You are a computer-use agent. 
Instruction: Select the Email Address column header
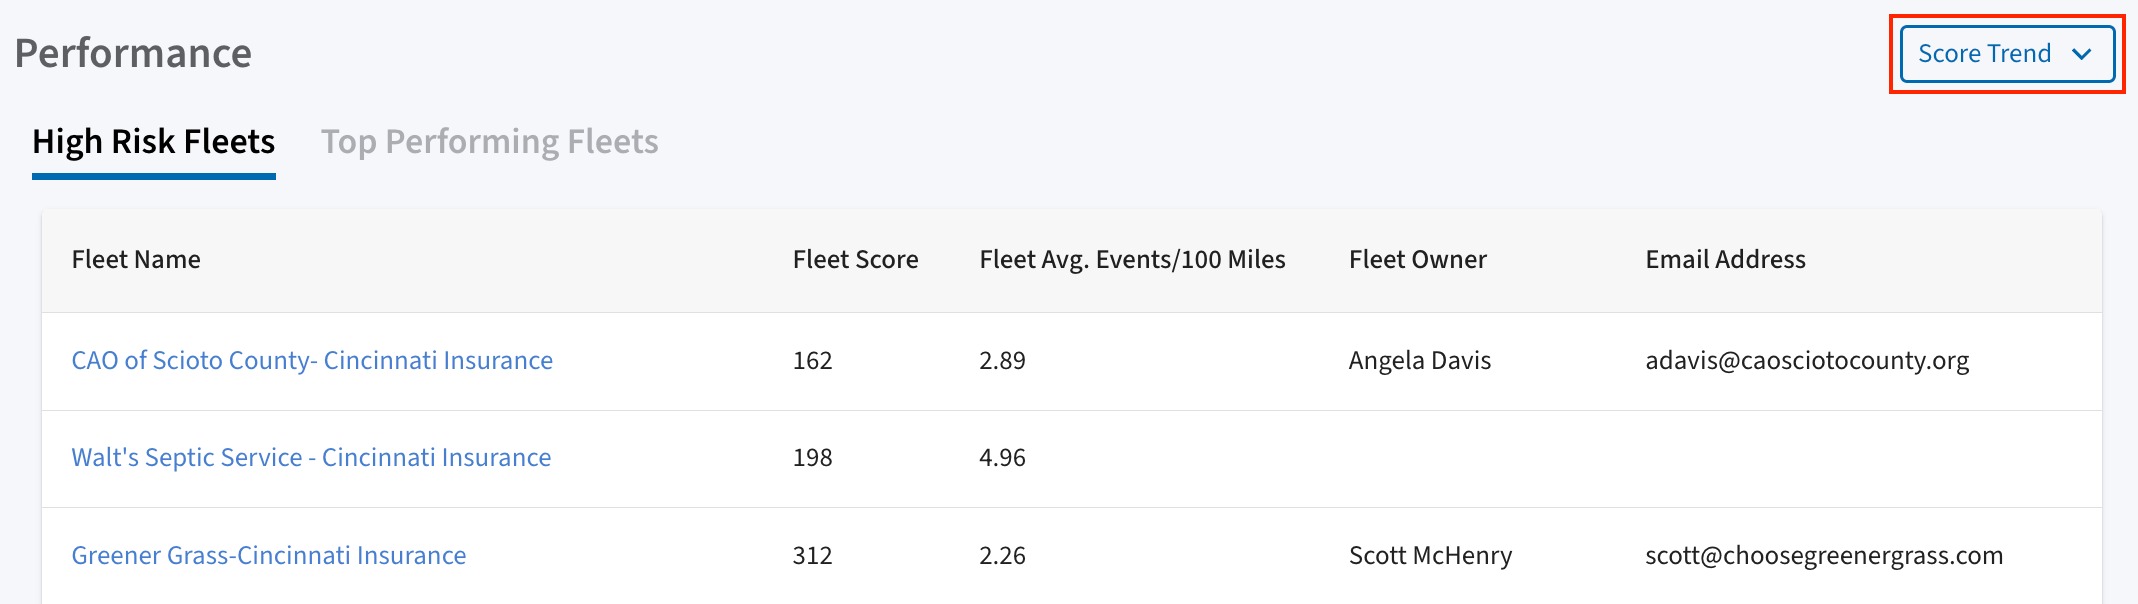click(1726, 260)
